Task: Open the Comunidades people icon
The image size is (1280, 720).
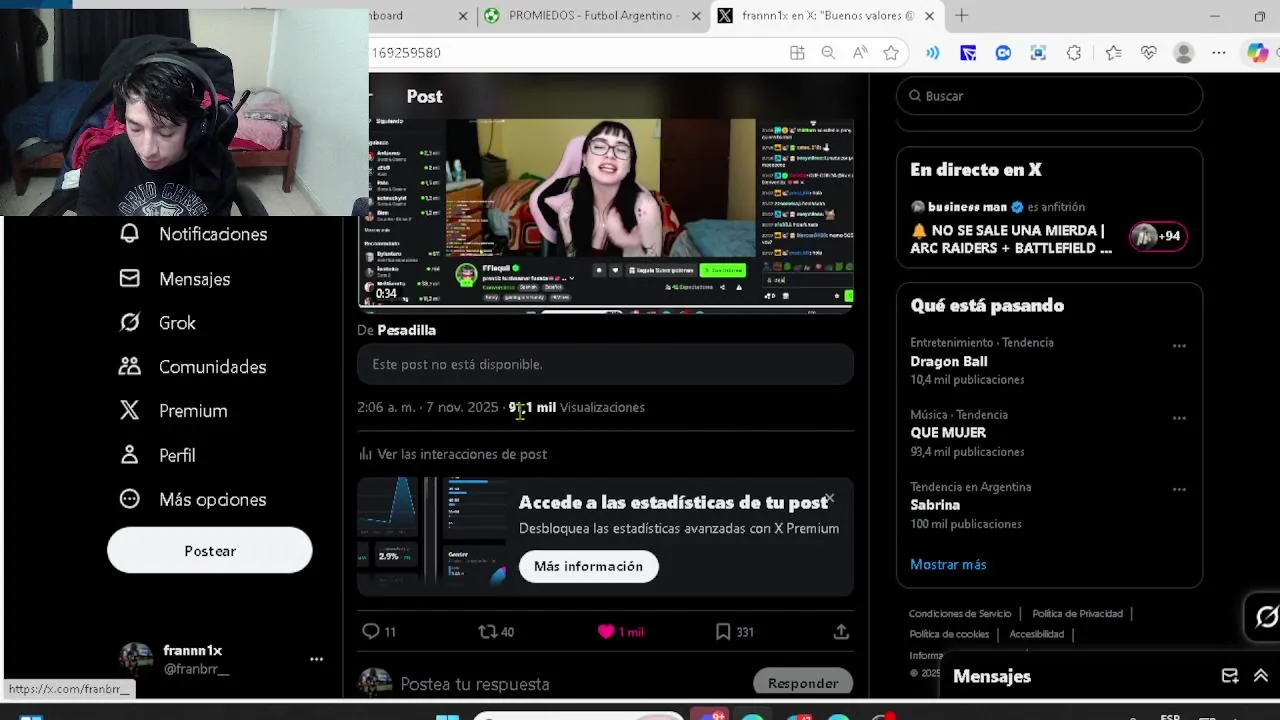Action: click(130, 366)
